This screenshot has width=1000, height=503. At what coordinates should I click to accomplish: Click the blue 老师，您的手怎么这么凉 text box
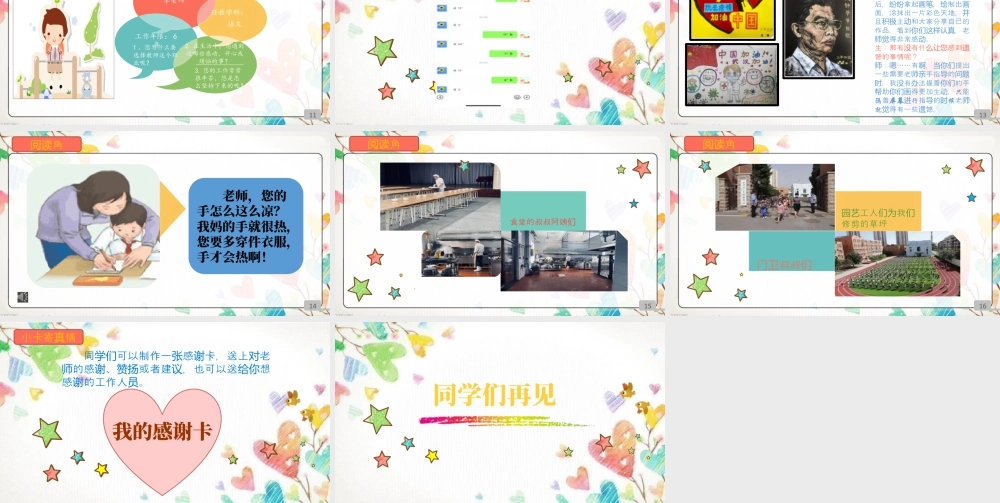246,226
